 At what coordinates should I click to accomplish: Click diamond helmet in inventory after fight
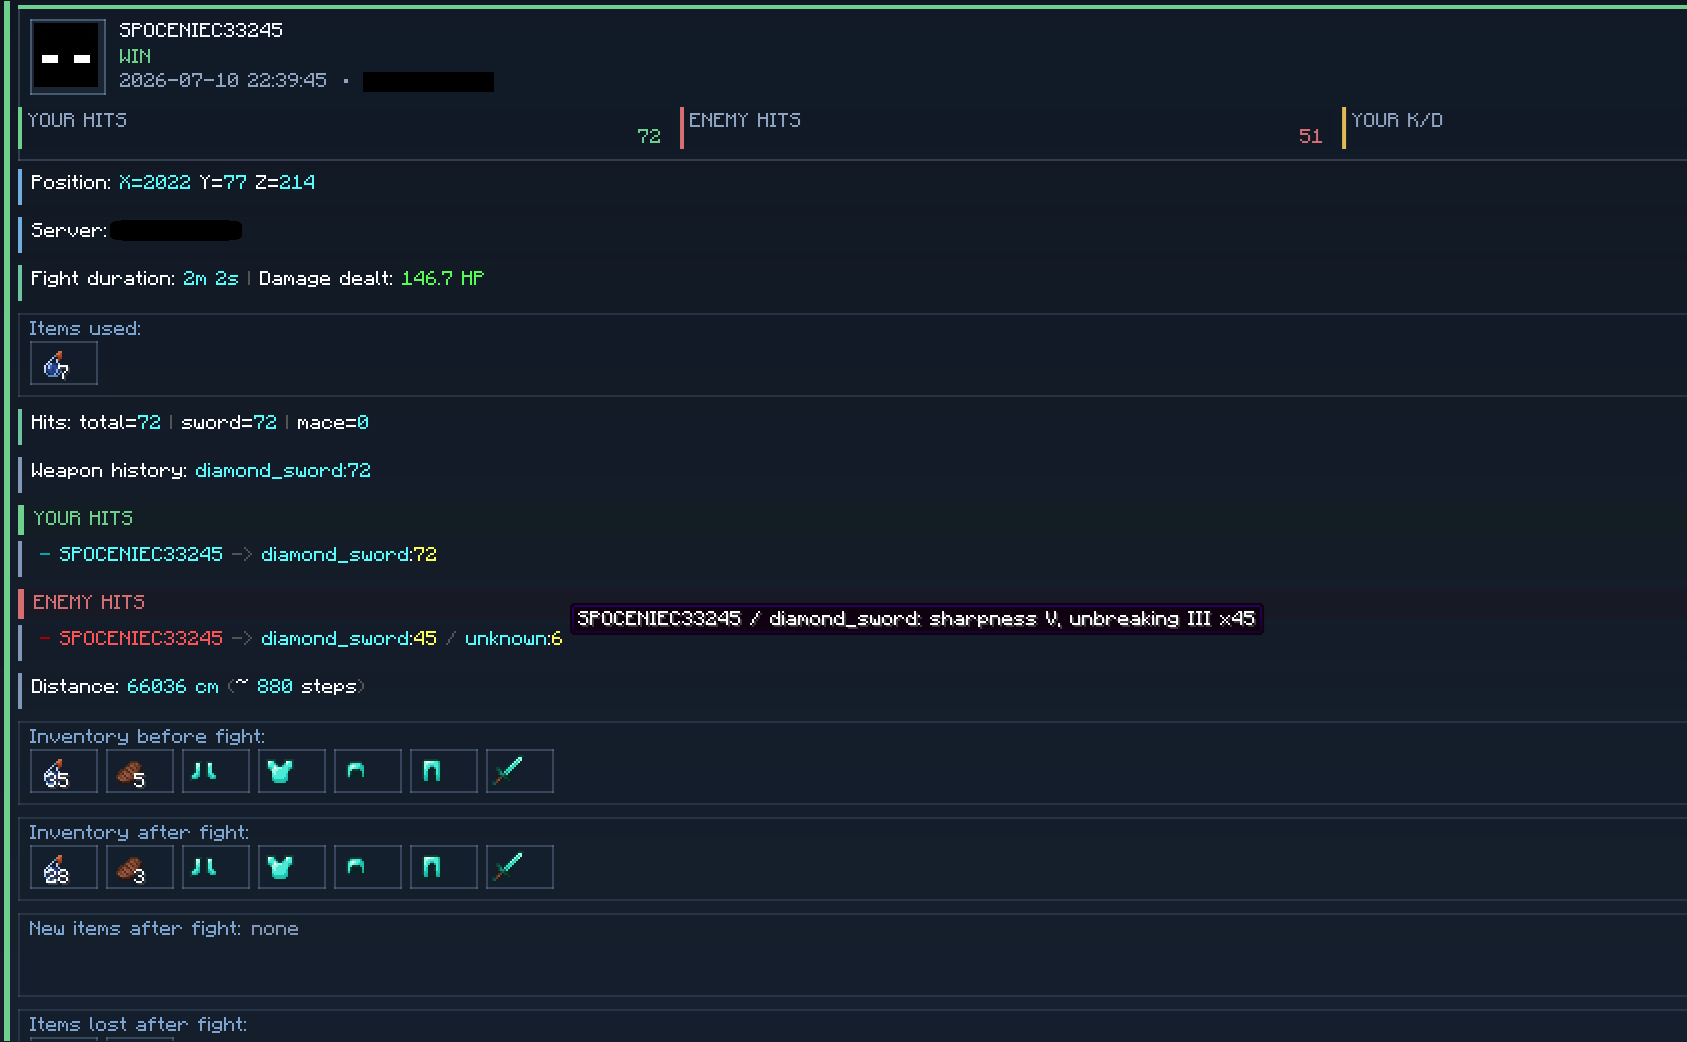[x=368, y=867]
